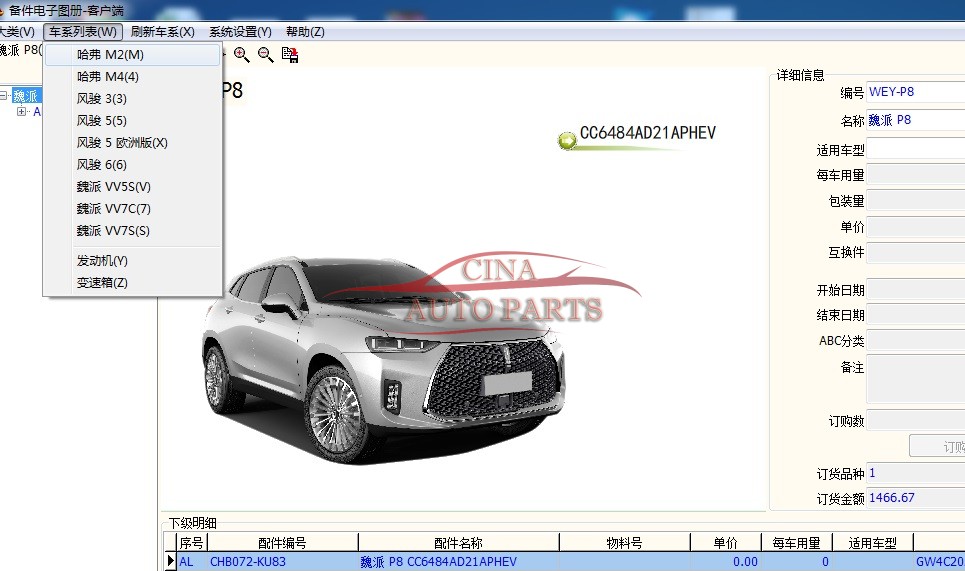Click the 配件编号 column header
Viewport: 965px width, 571px height.
click(282, 543)
